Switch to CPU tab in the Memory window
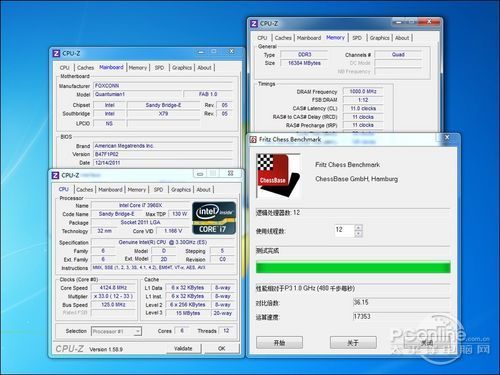The image size is (500, 375). pos(262,38)
